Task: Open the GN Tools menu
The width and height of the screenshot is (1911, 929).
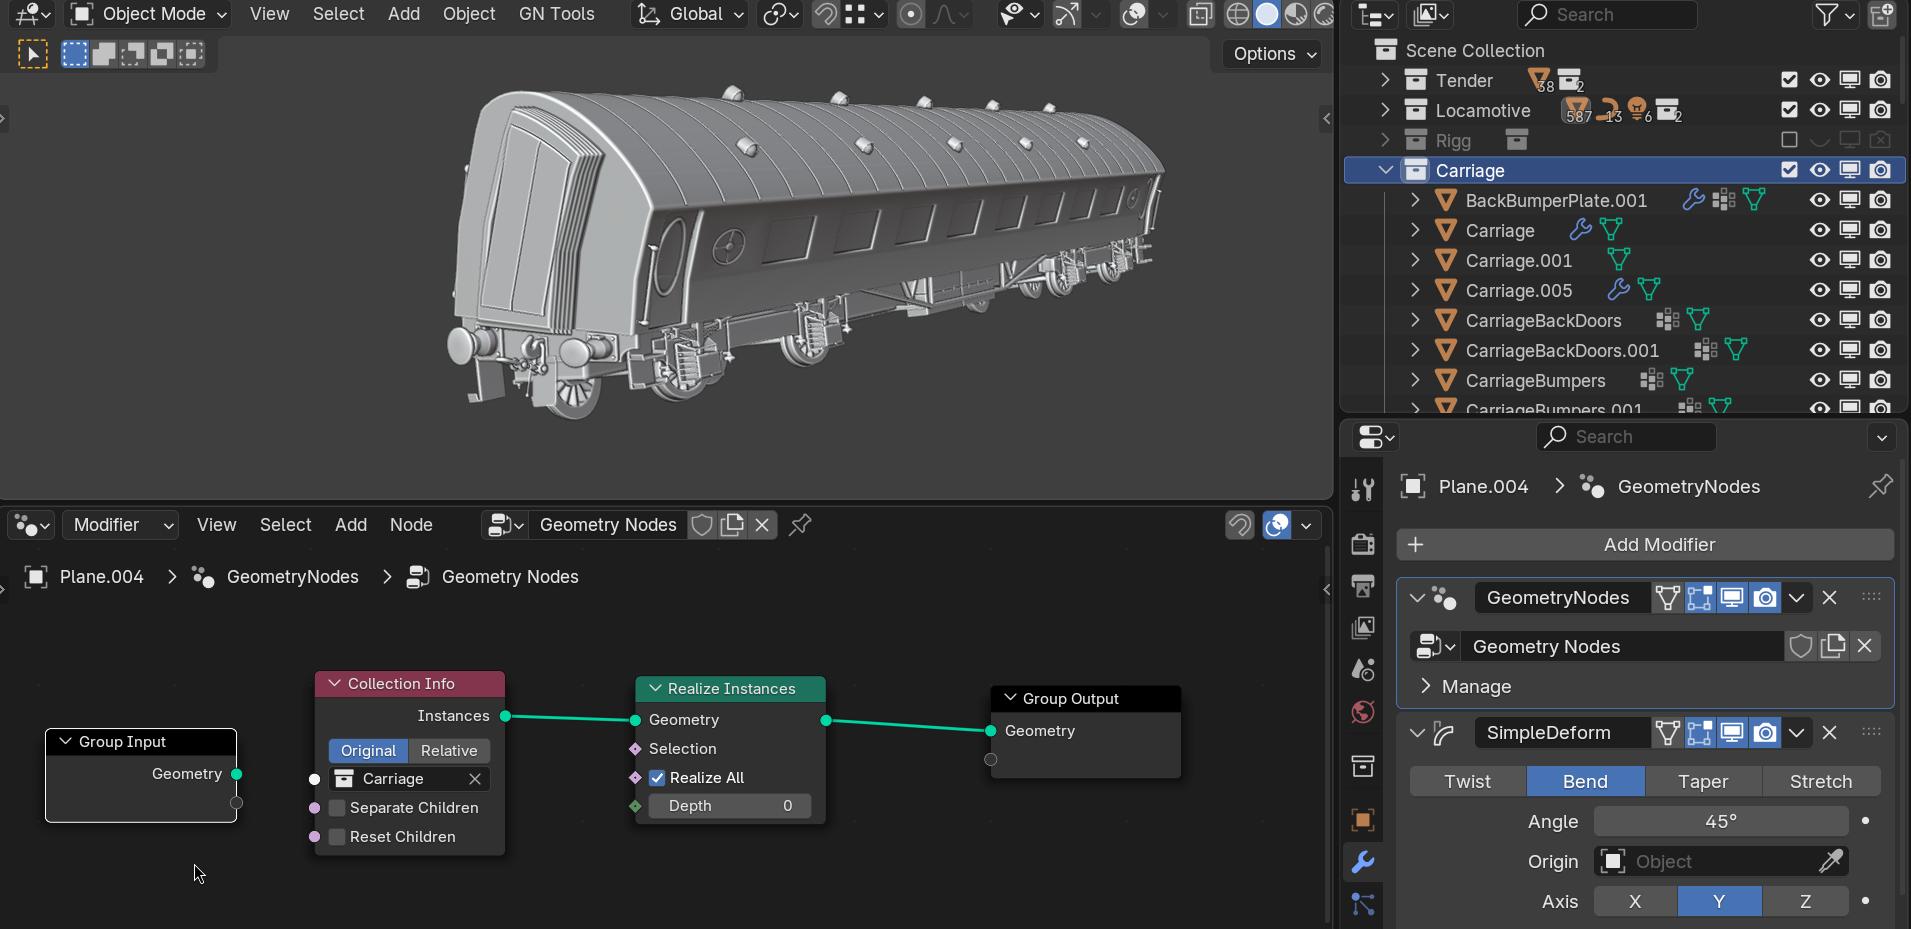Action: [x=556, y=14]
